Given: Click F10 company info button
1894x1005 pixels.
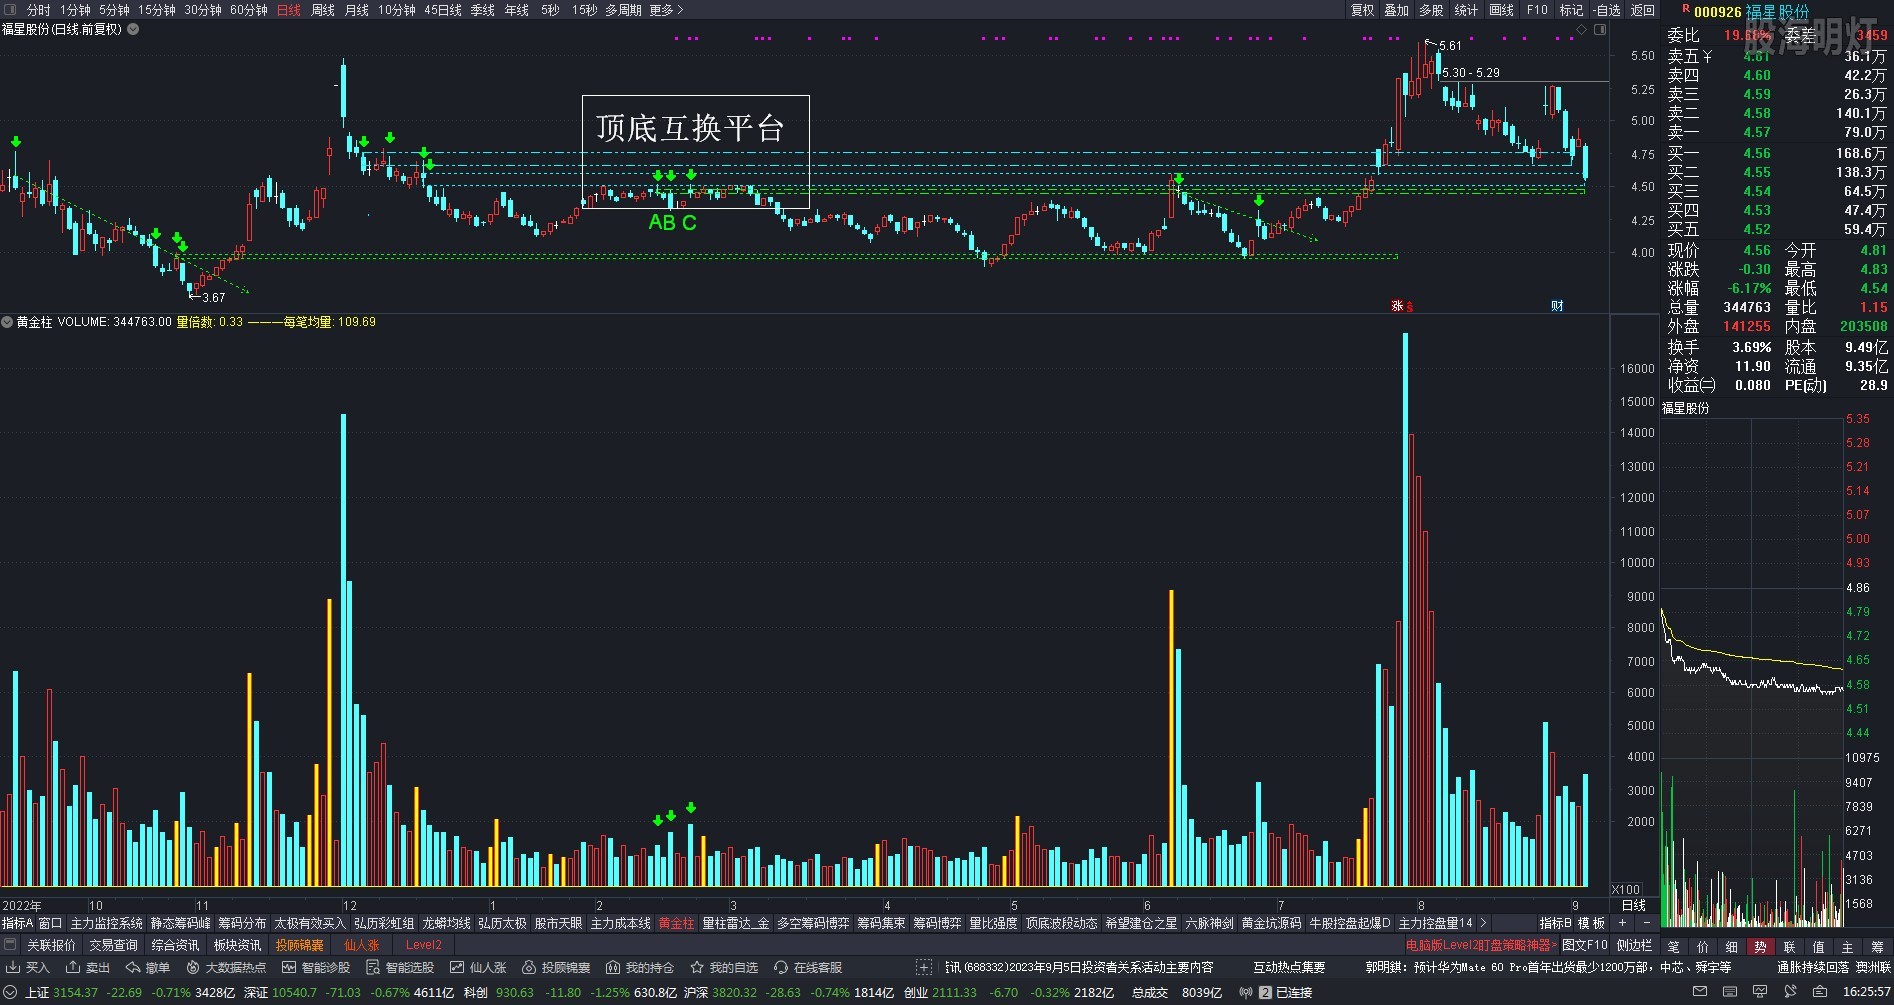Looking at the screenshot, I should coord(1537,10).
